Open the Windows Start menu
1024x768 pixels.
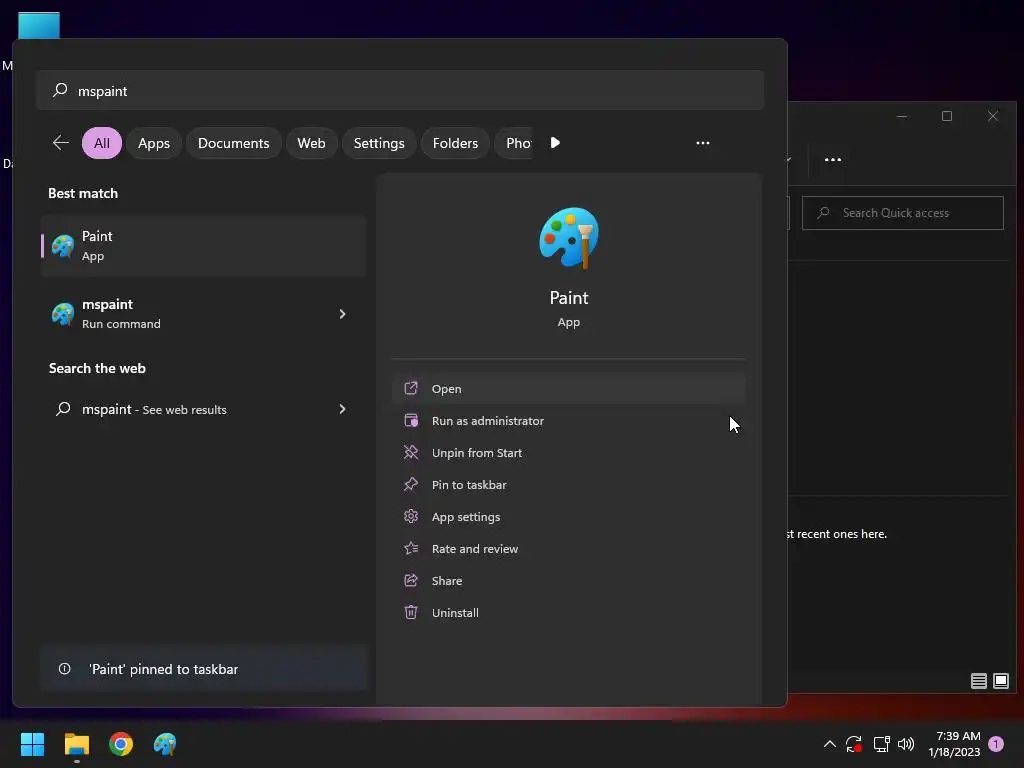[32, 744]
